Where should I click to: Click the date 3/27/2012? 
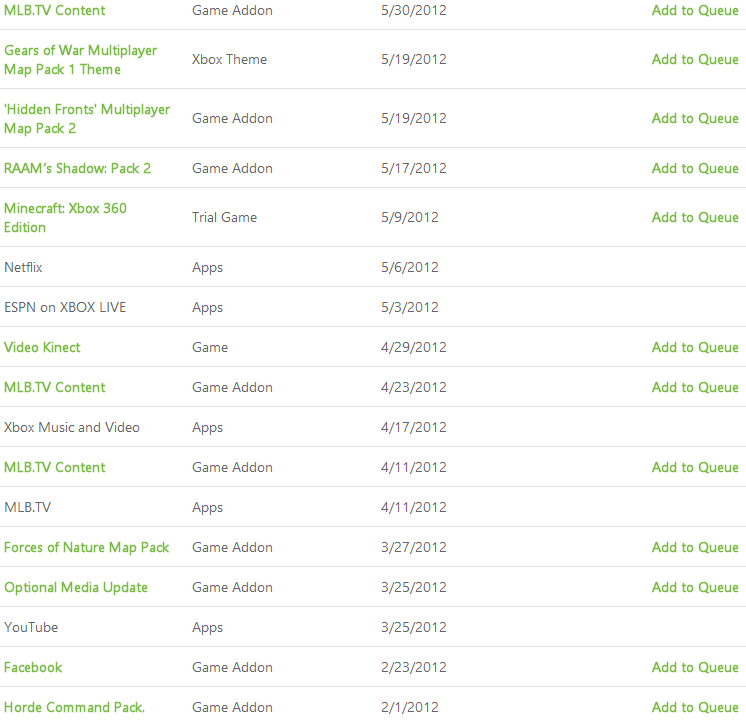[x=414, y=547]
